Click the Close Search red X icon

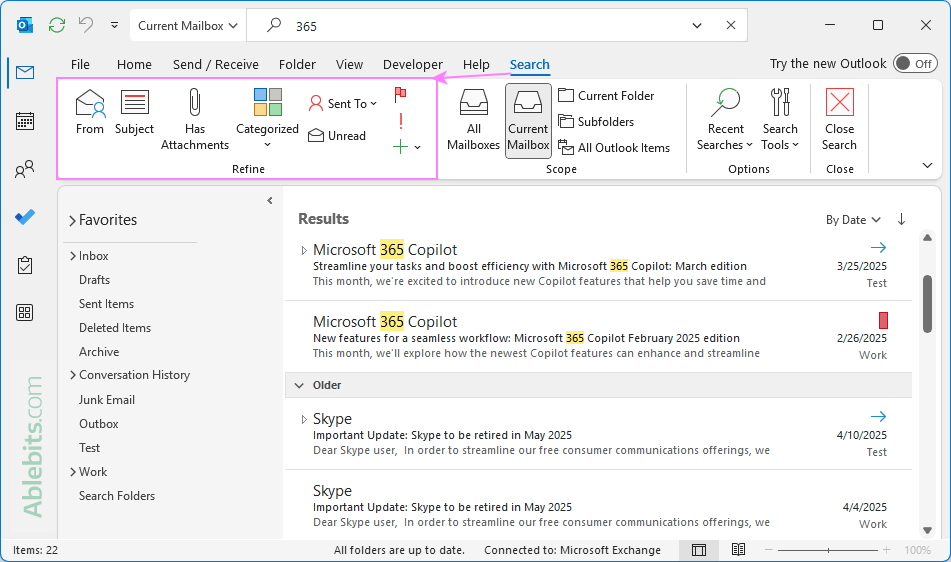(839, 103)
